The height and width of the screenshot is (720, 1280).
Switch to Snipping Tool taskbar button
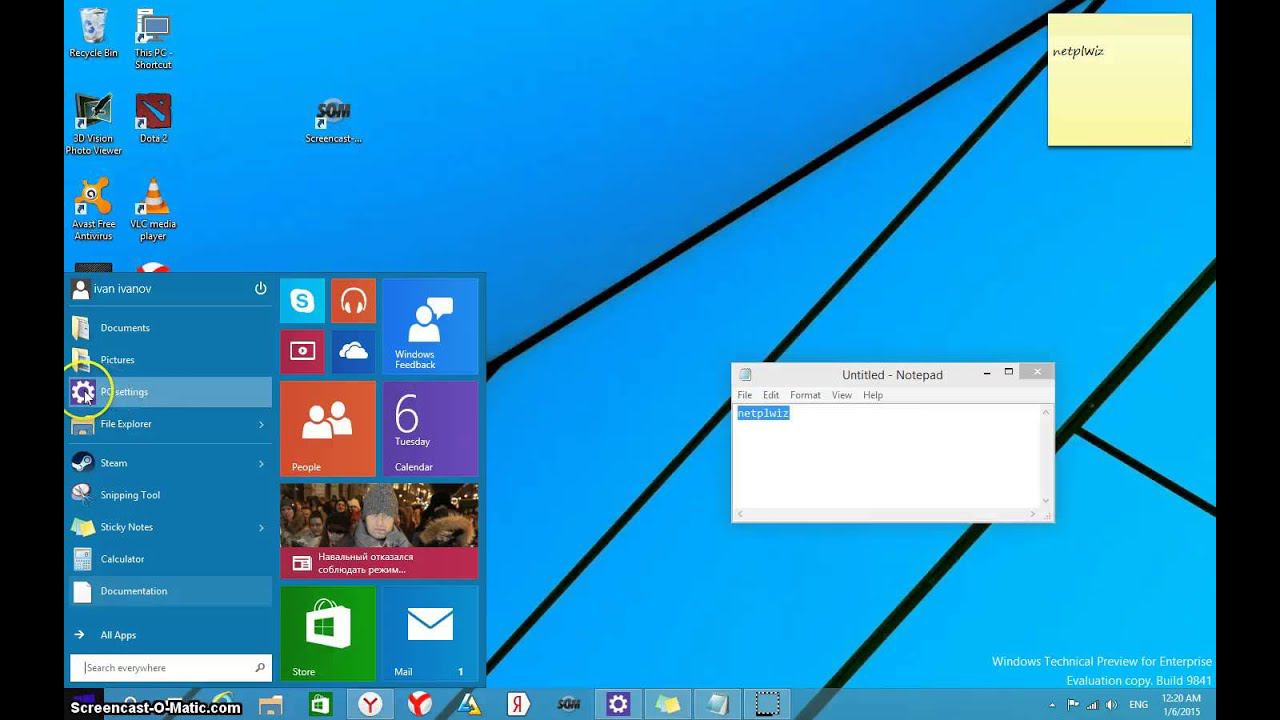pos(767,704)
